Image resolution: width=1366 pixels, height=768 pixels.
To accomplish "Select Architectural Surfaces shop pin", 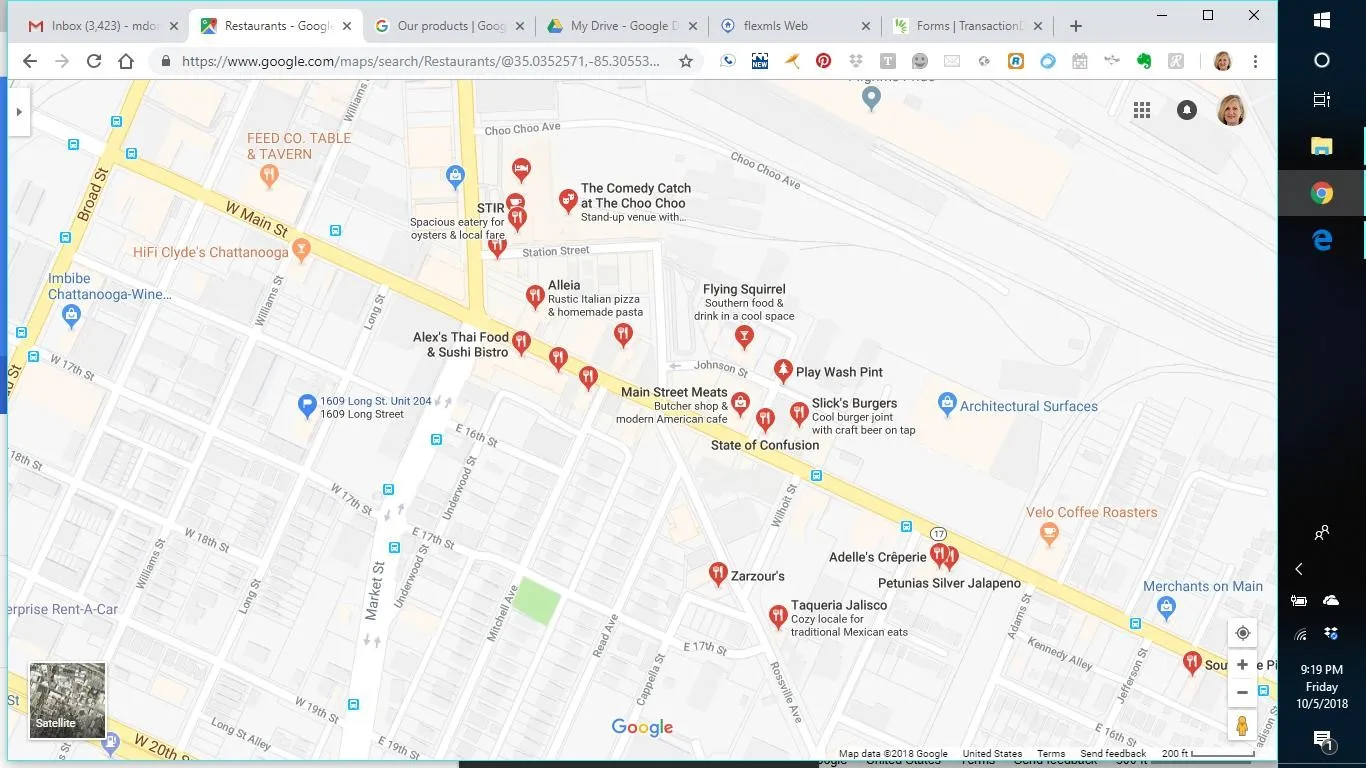I will point(947,404).
